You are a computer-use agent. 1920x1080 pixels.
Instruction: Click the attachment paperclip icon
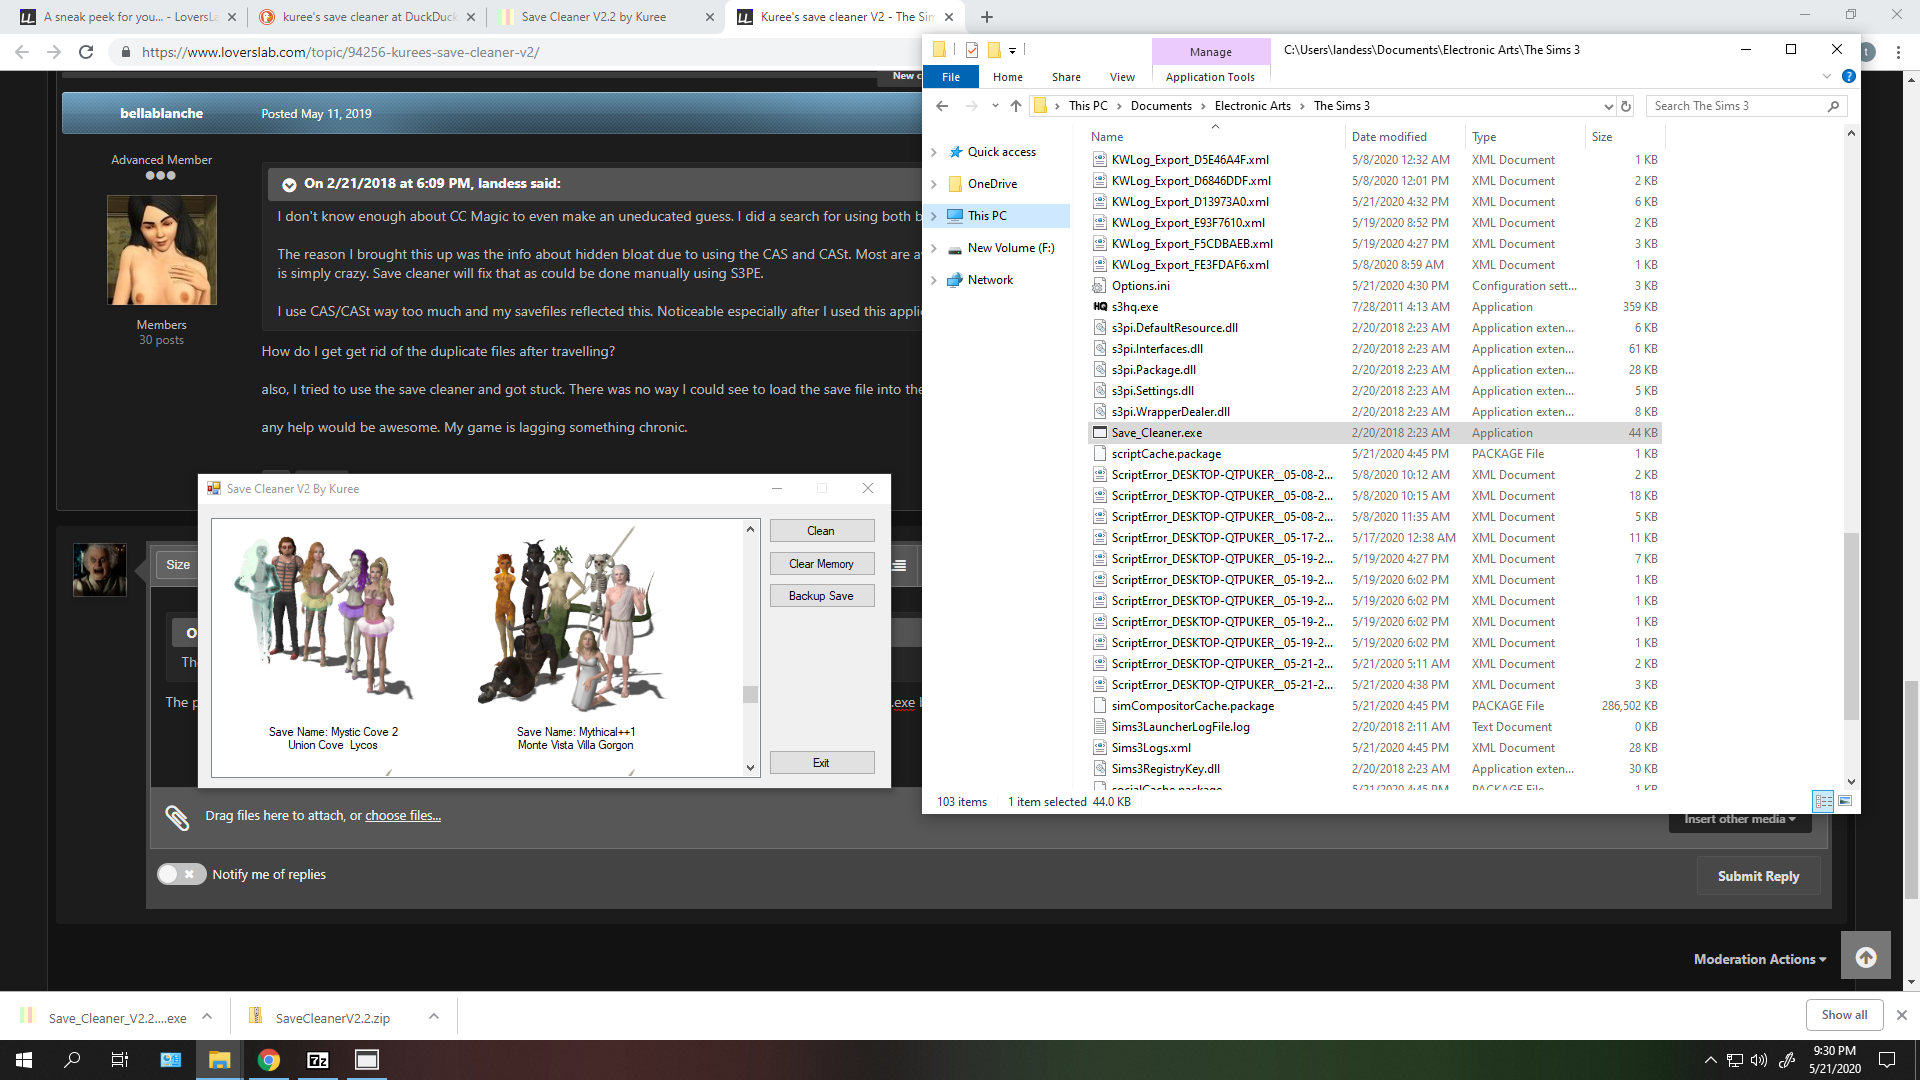pyautogui.click(x=177, y=818)
